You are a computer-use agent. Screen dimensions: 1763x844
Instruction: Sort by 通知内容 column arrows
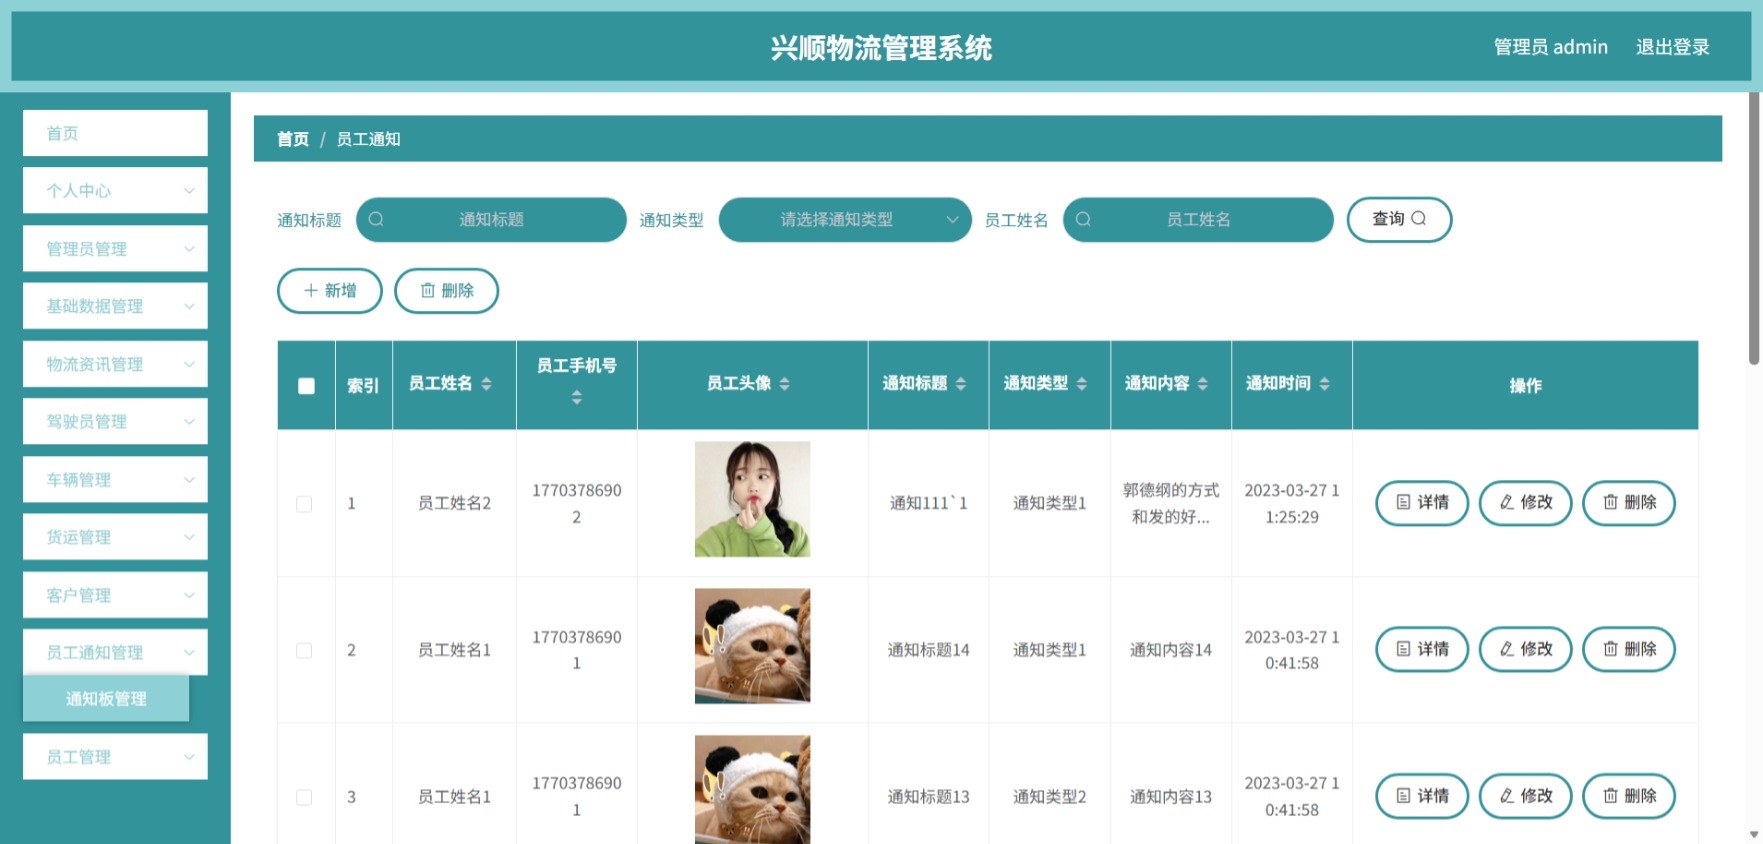tap(1202, 384)
